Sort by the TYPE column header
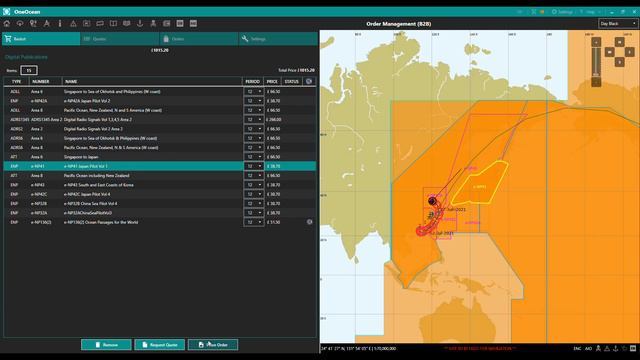 (16, 82)
